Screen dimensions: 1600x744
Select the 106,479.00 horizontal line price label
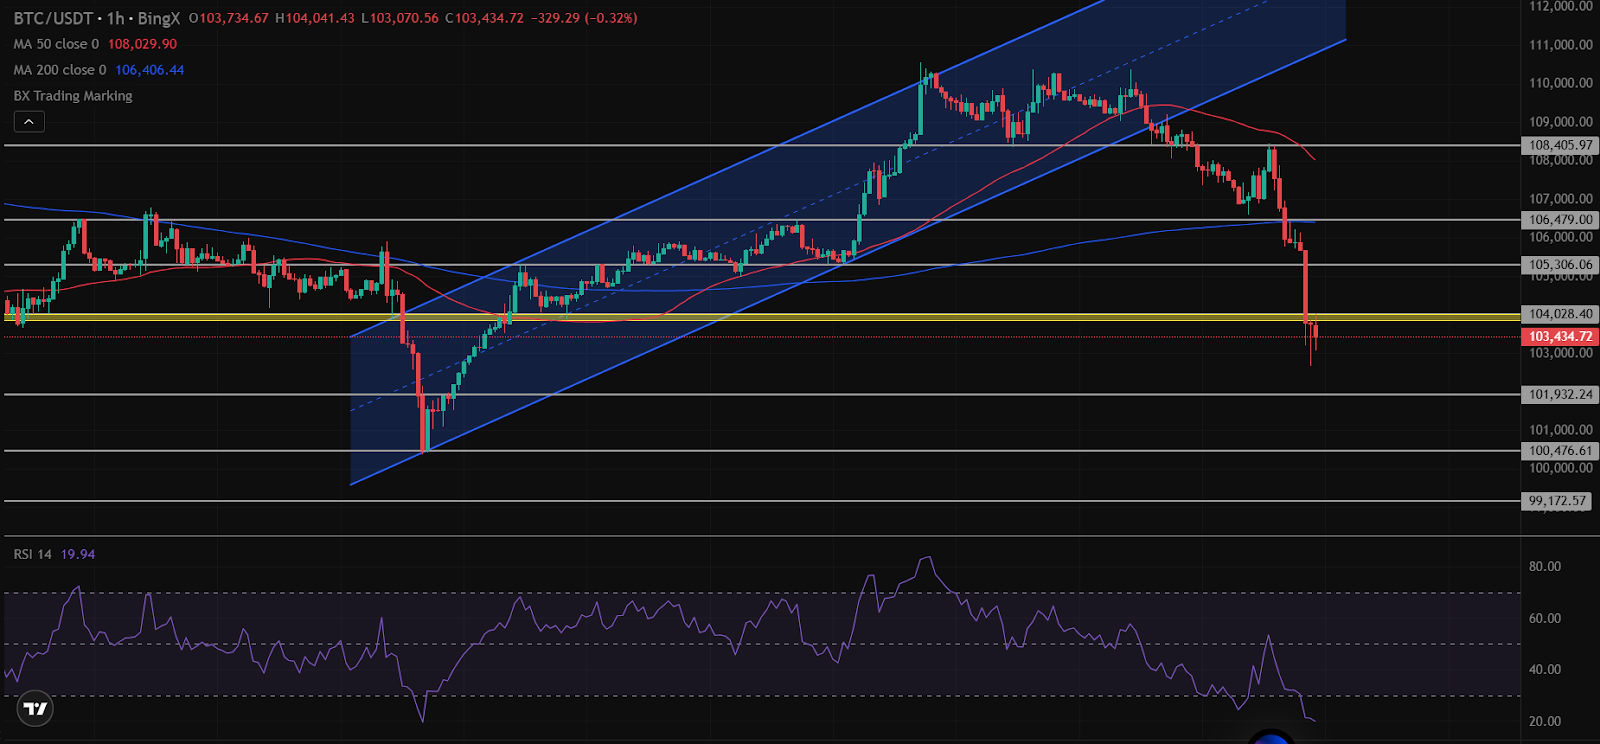[x=1560, y=219]
